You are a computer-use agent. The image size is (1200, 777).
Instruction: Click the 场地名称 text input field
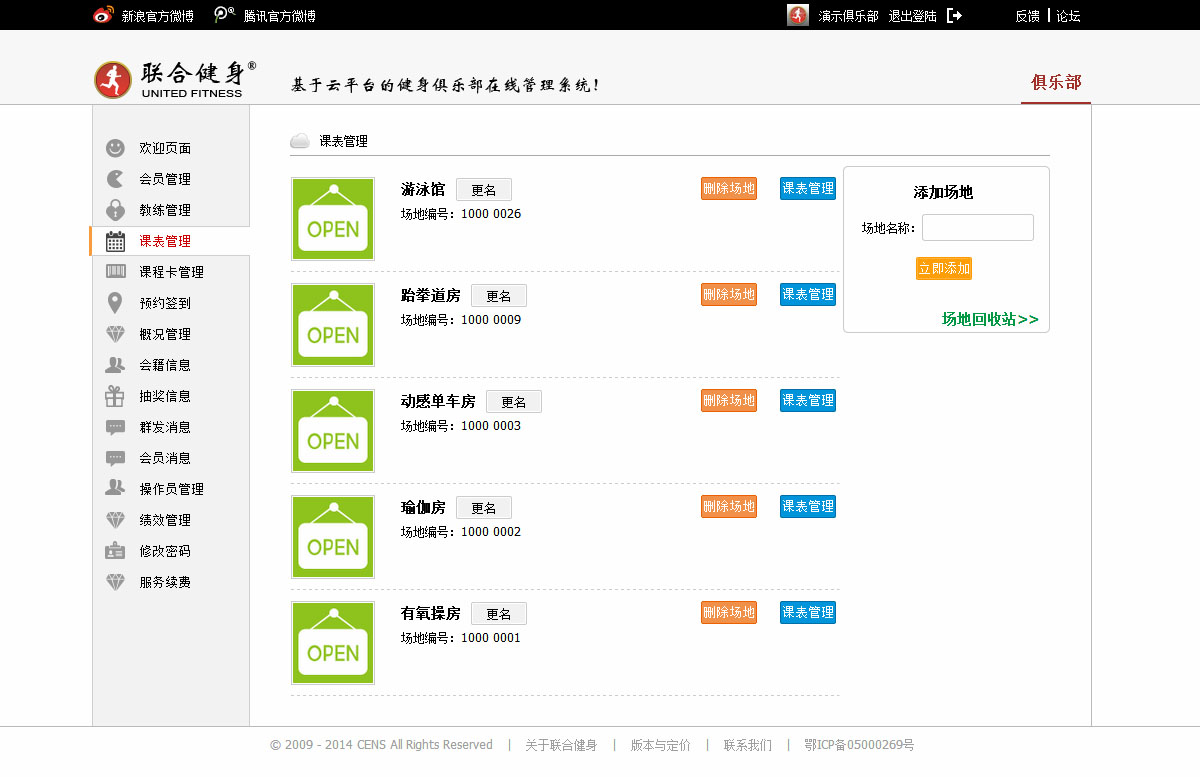977,228
